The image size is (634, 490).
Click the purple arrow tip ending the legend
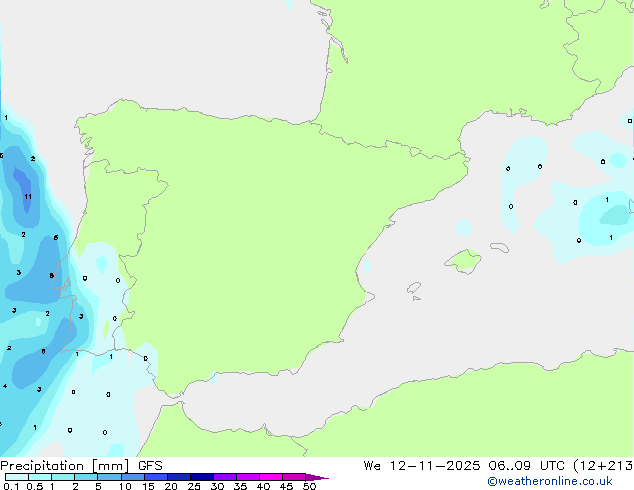click(317, 477)
